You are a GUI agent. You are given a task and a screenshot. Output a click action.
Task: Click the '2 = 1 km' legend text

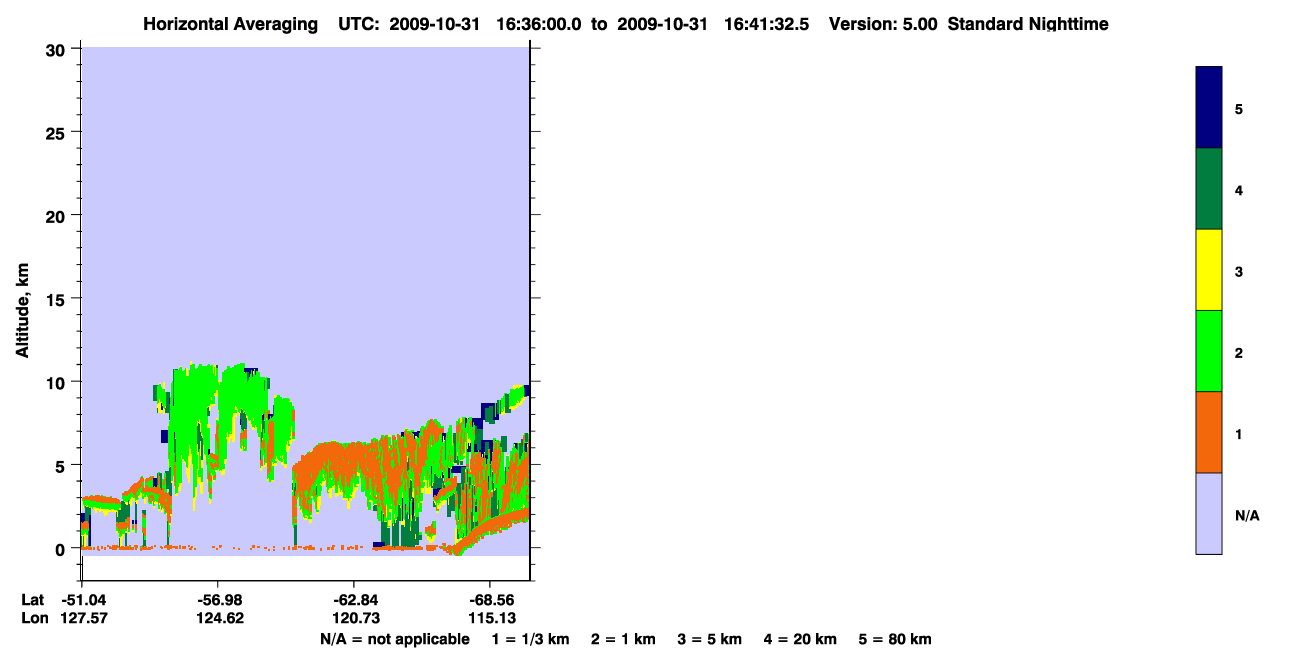click(x=623, y=639)
